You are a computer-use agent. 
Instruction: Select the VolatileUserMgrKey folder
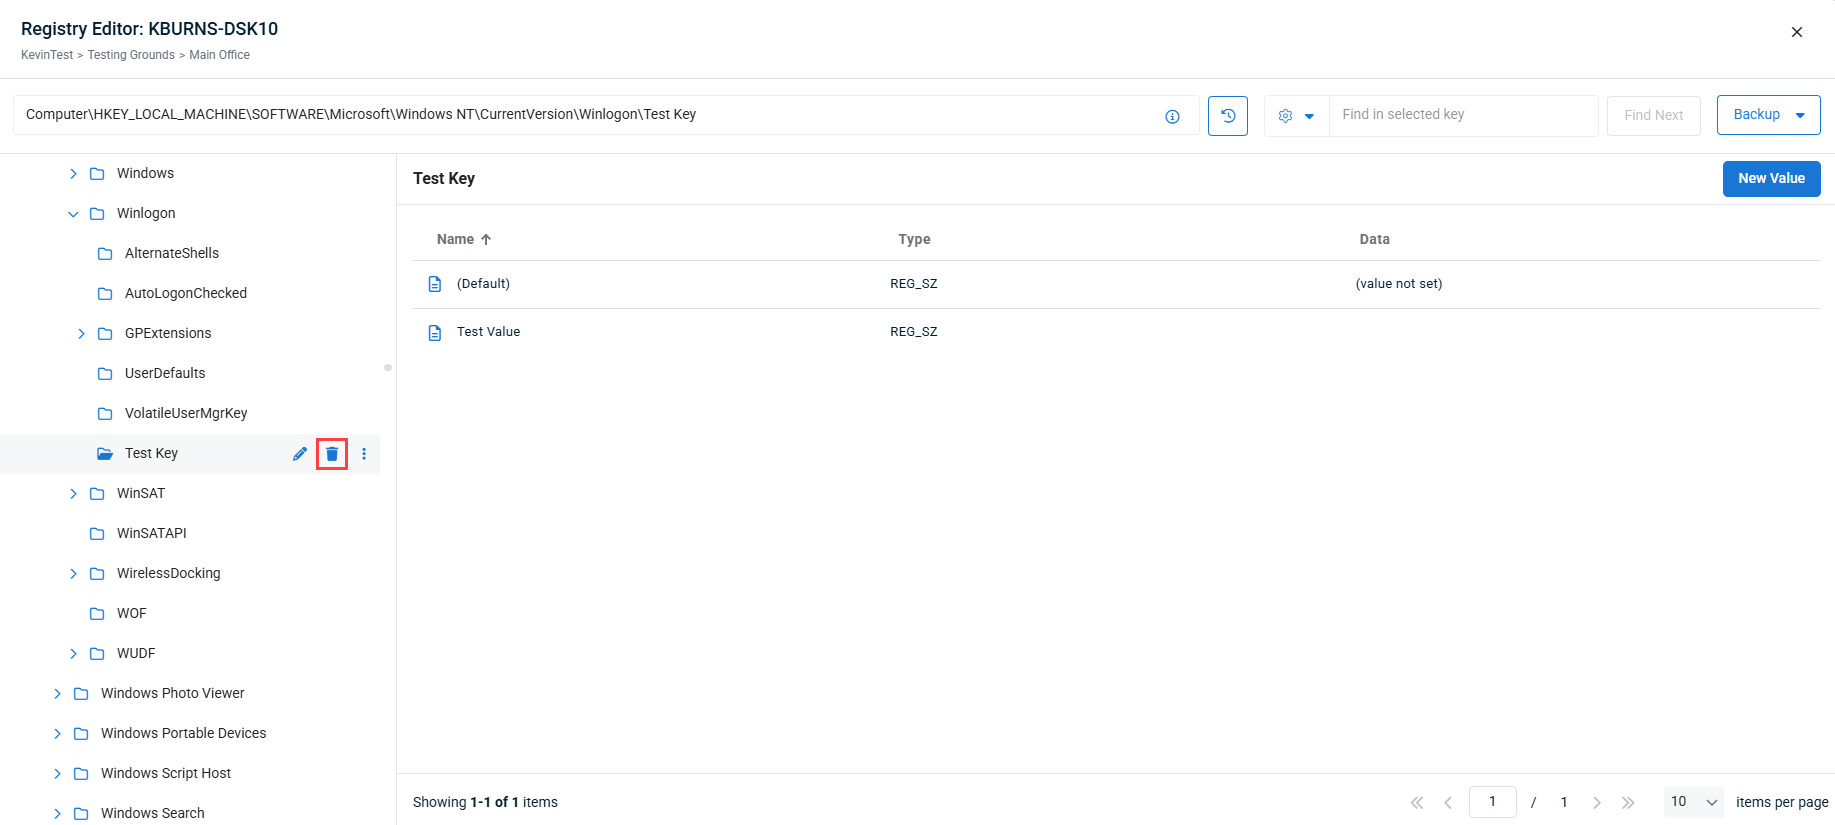186,414
